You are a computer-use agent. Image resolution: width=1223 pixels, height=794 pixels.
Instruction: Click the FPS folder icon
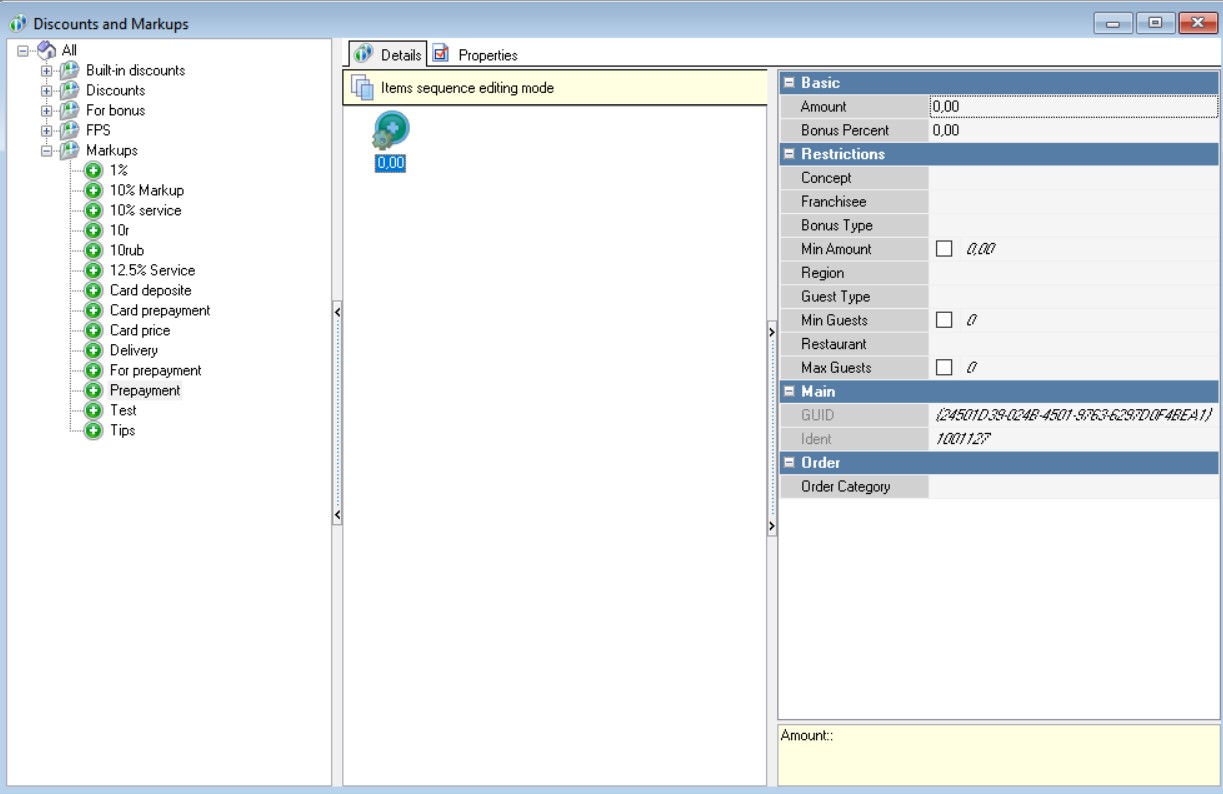tap(69, 131)
